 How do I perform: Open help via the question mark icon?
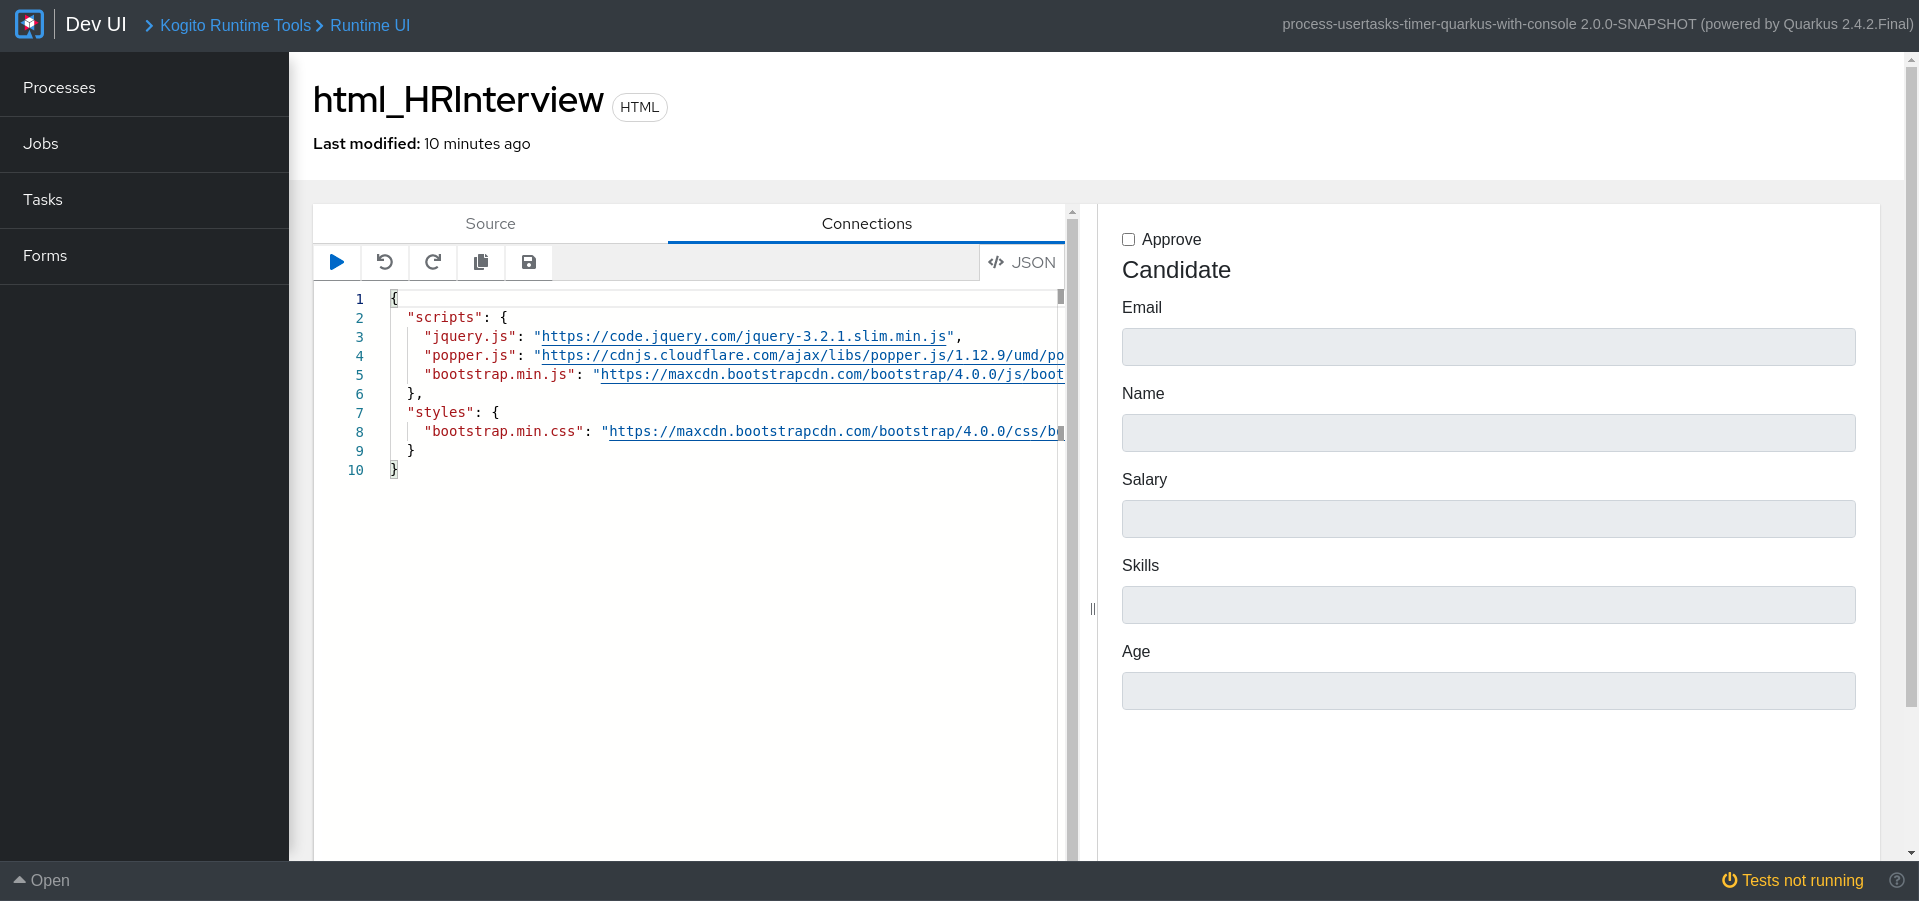click(x=1897, y=880)
